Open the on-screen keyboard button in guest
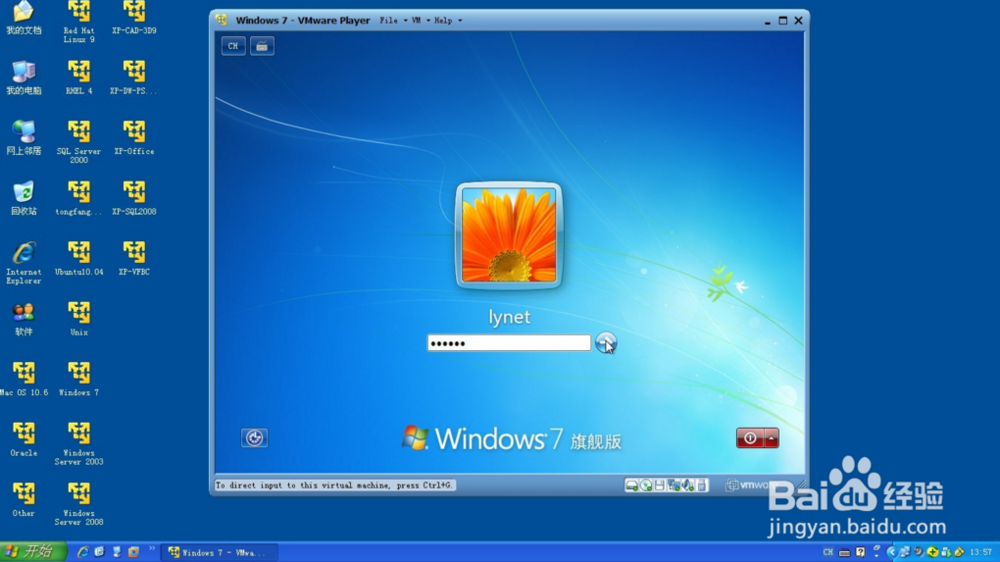This screenshot has width=1000, height=562. coord(261,46)
